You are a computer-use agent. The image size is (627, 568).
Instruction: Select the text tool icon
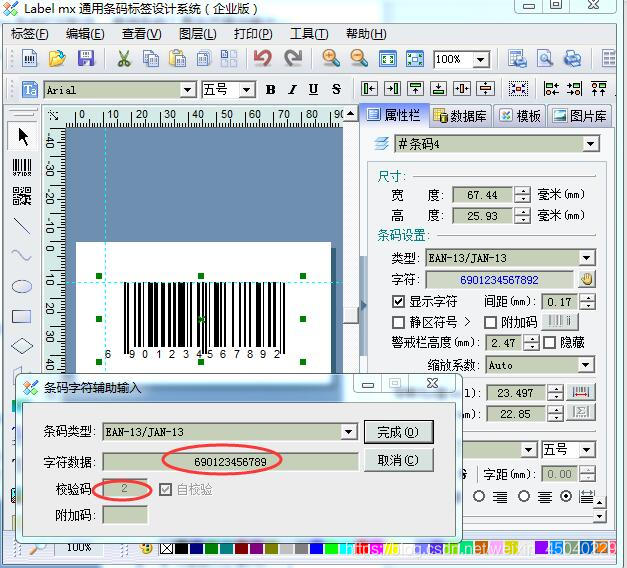[x=30, y=90]
